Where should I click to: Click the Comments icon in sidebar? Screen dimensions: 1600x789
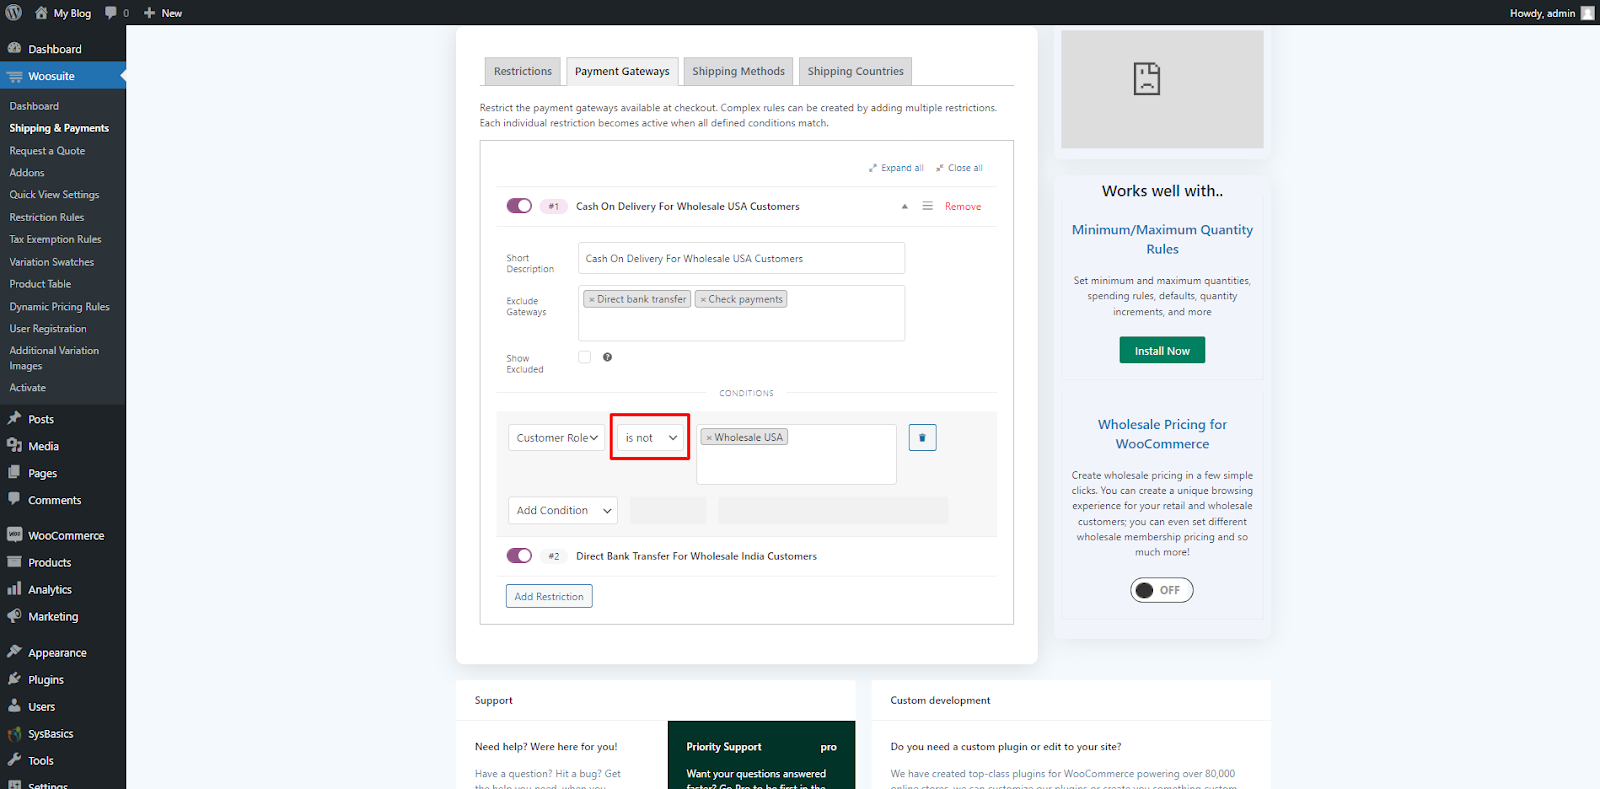[x=14, y=499]
